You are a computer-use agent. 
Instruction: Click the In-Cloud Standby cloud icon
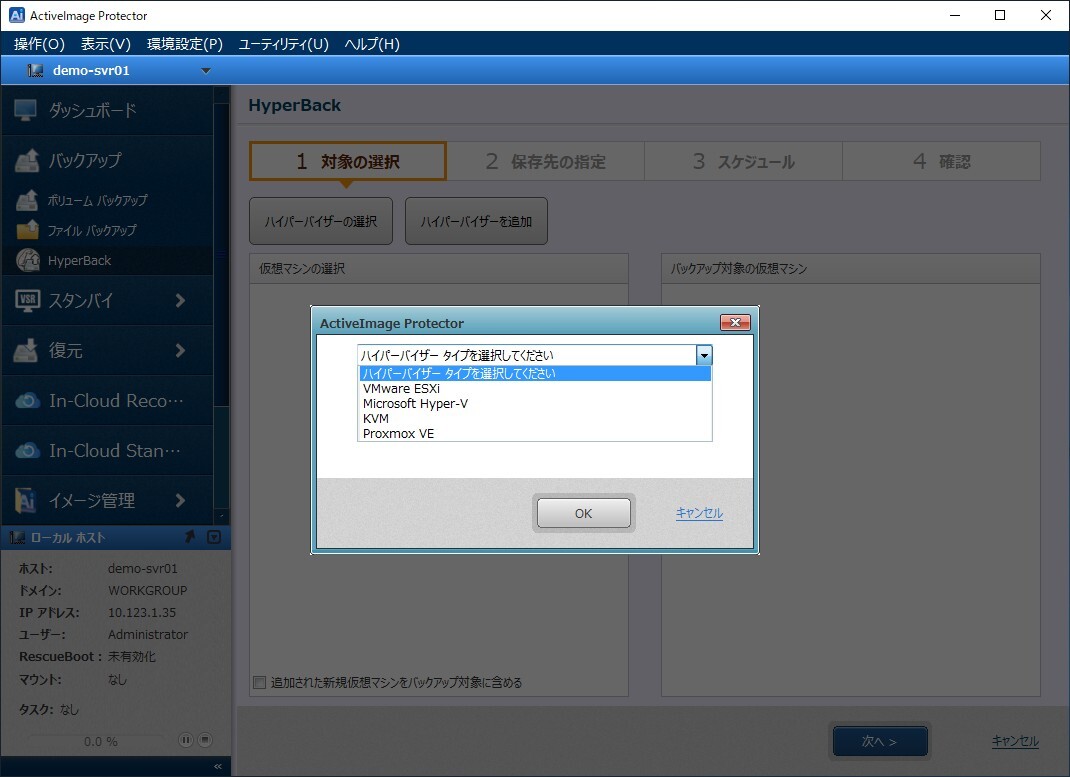pos(27,450)
